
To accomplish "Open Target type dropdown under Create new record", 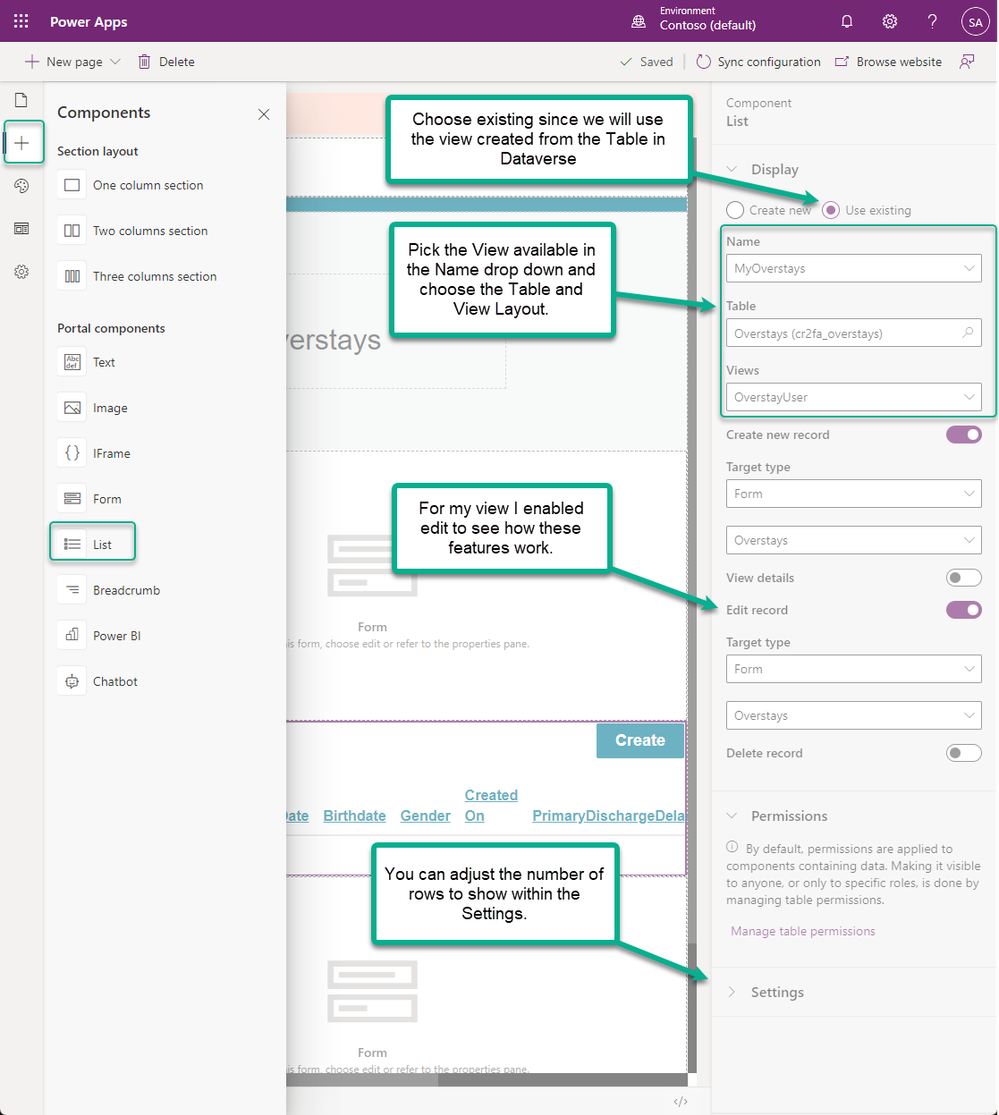I will [x=853, y=494].
